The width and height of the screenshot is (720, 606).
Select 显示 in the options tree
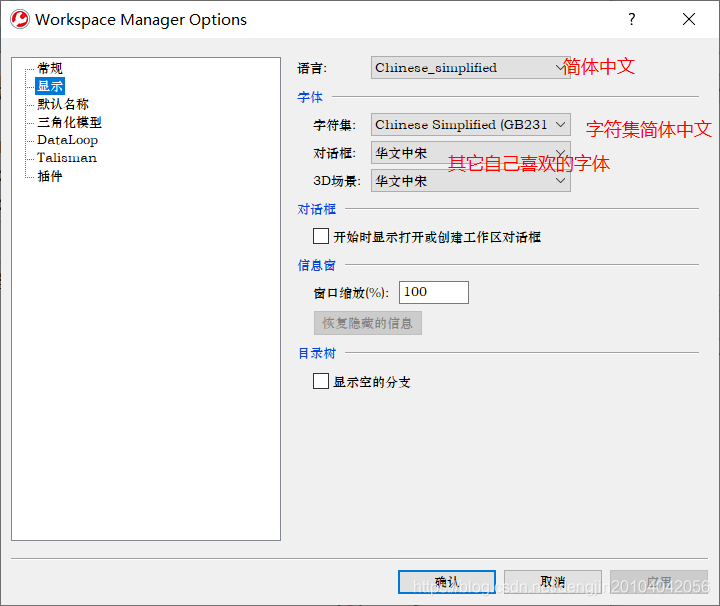click(50, 86)
